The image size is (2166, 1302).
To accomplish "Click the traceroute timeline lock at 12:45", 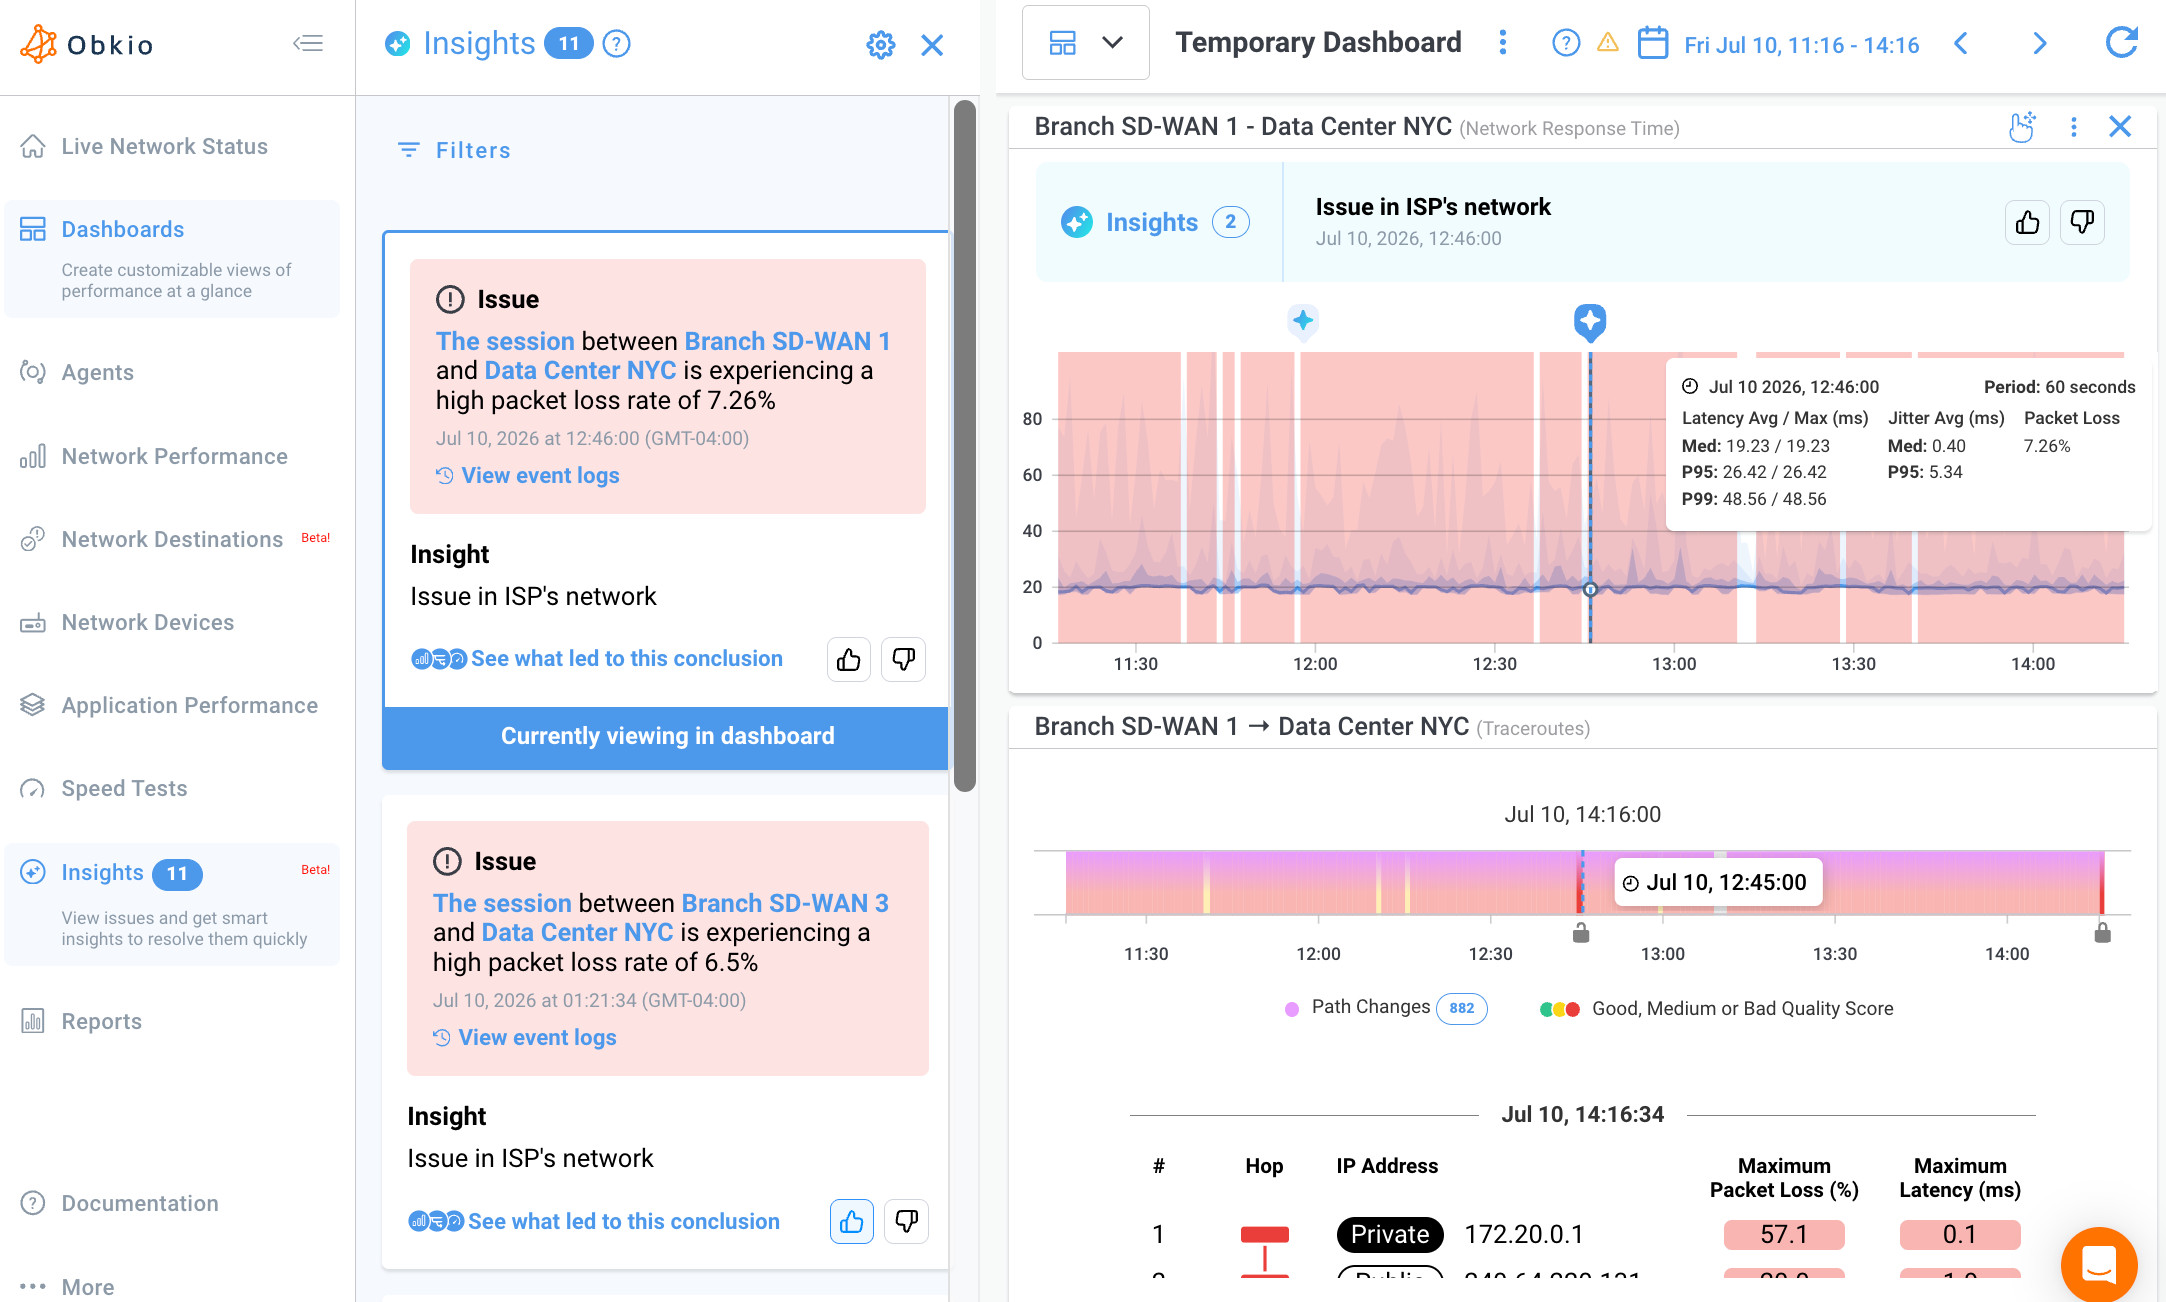I will coord(1581,933).
